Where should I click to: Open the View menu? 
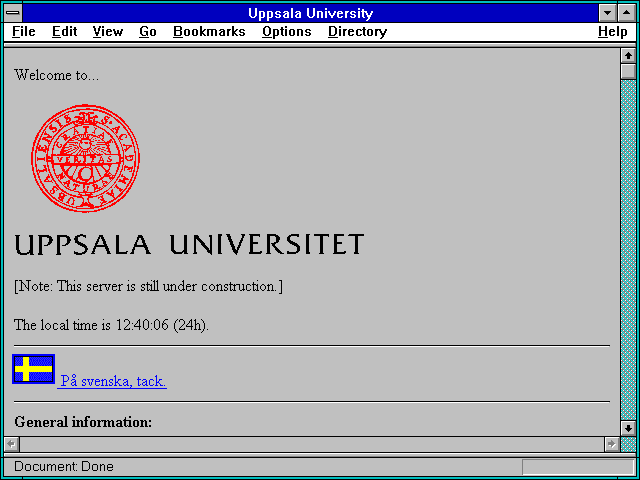[x=108, y=32]
